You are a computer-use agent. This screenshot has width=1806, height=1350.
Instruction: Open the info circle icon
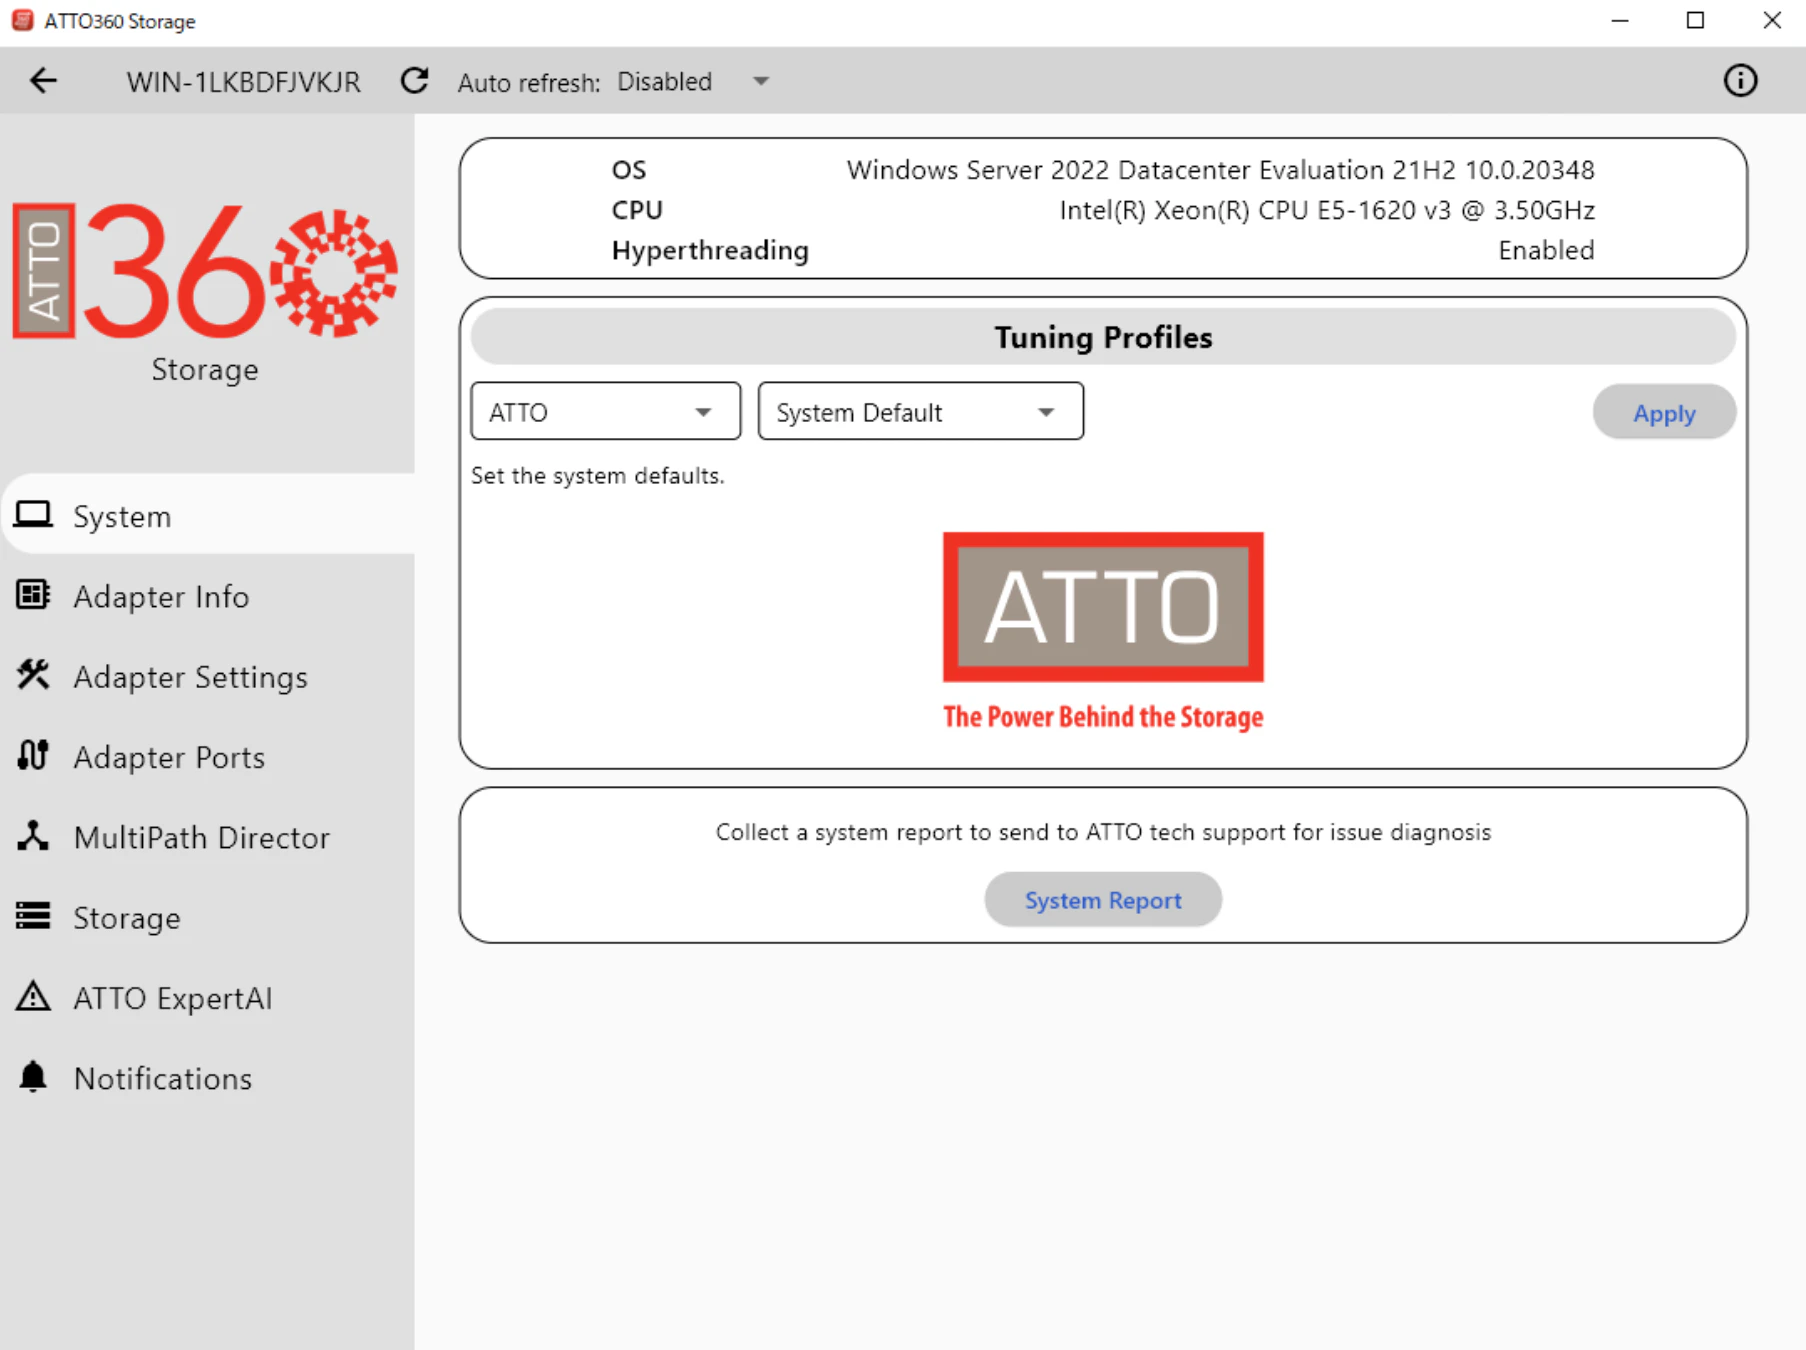(x=1740, y=81)
